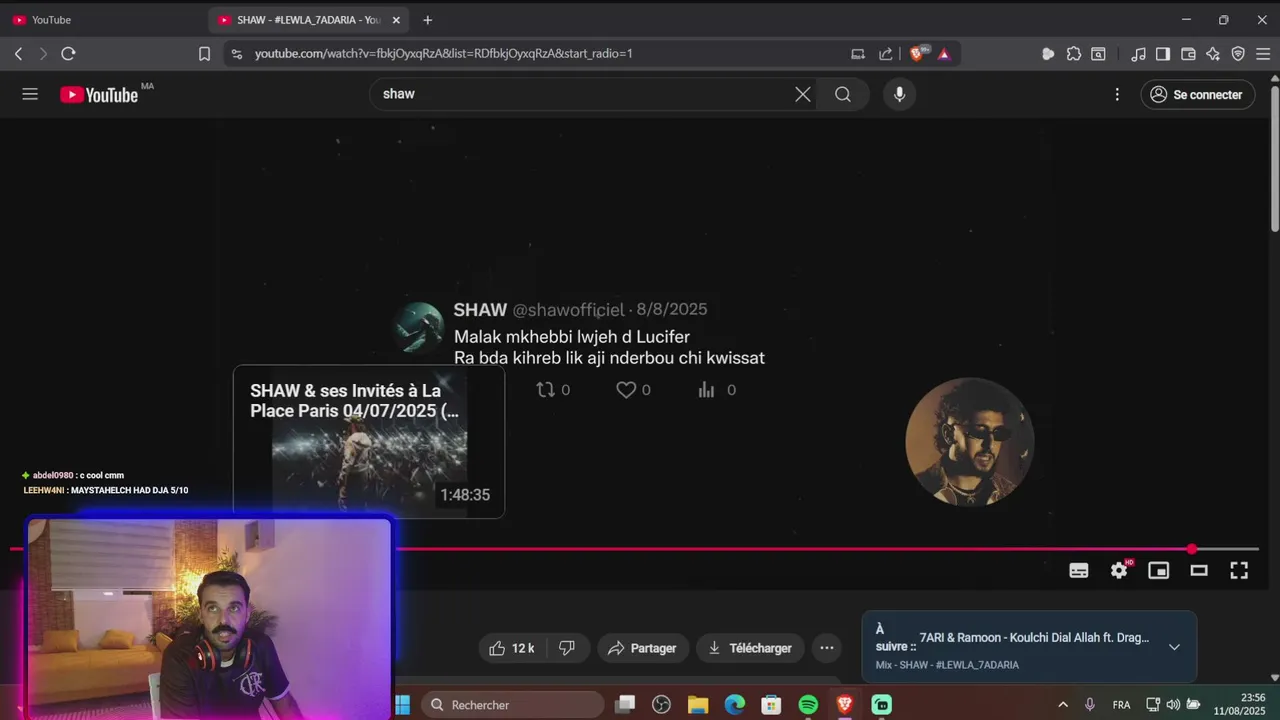Close the SHAW #LEWLA_7ADARIA tab
The image size is (1280, 720).
[396, 20]
